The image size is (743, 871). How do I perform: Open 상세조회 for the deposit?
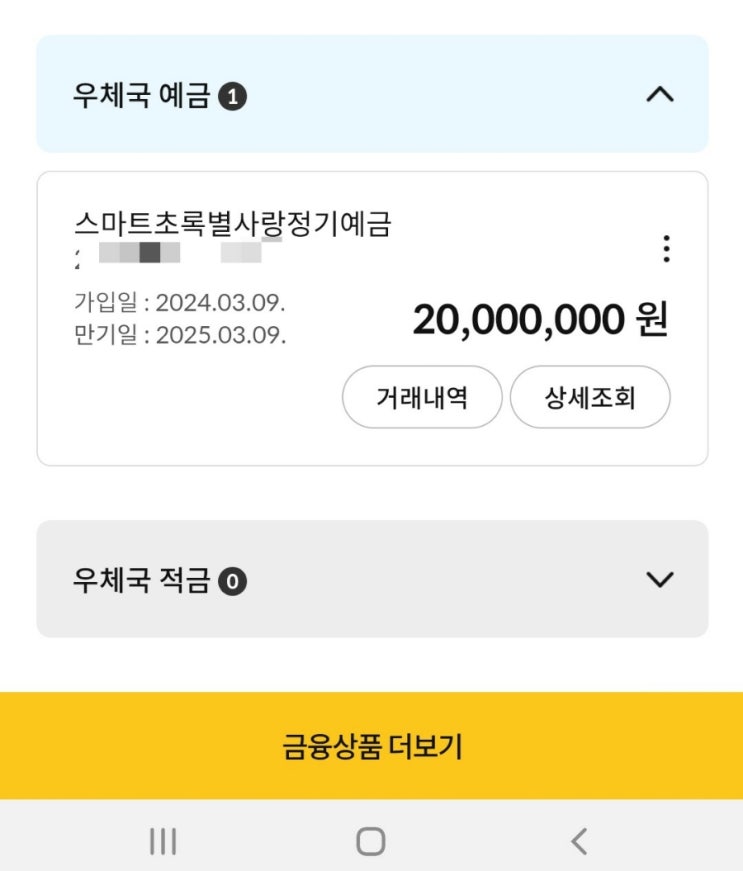[590, 399]
